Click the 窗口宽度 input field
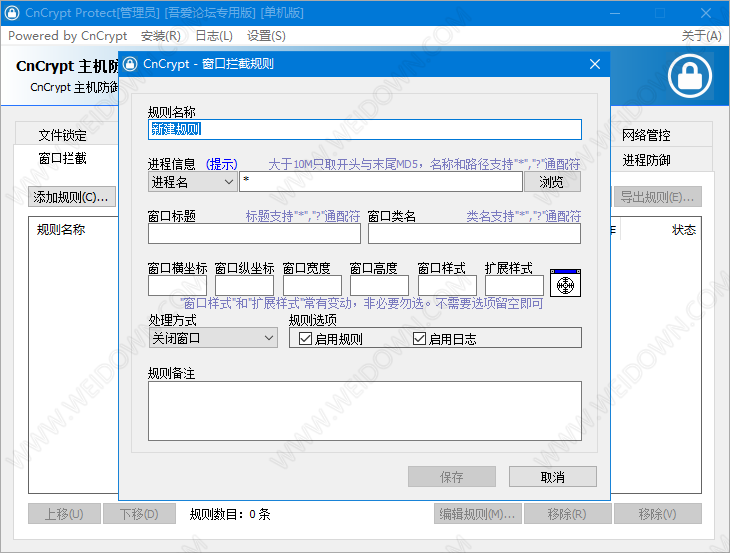This screenshot has width=730, height=553. click(312, 285)
